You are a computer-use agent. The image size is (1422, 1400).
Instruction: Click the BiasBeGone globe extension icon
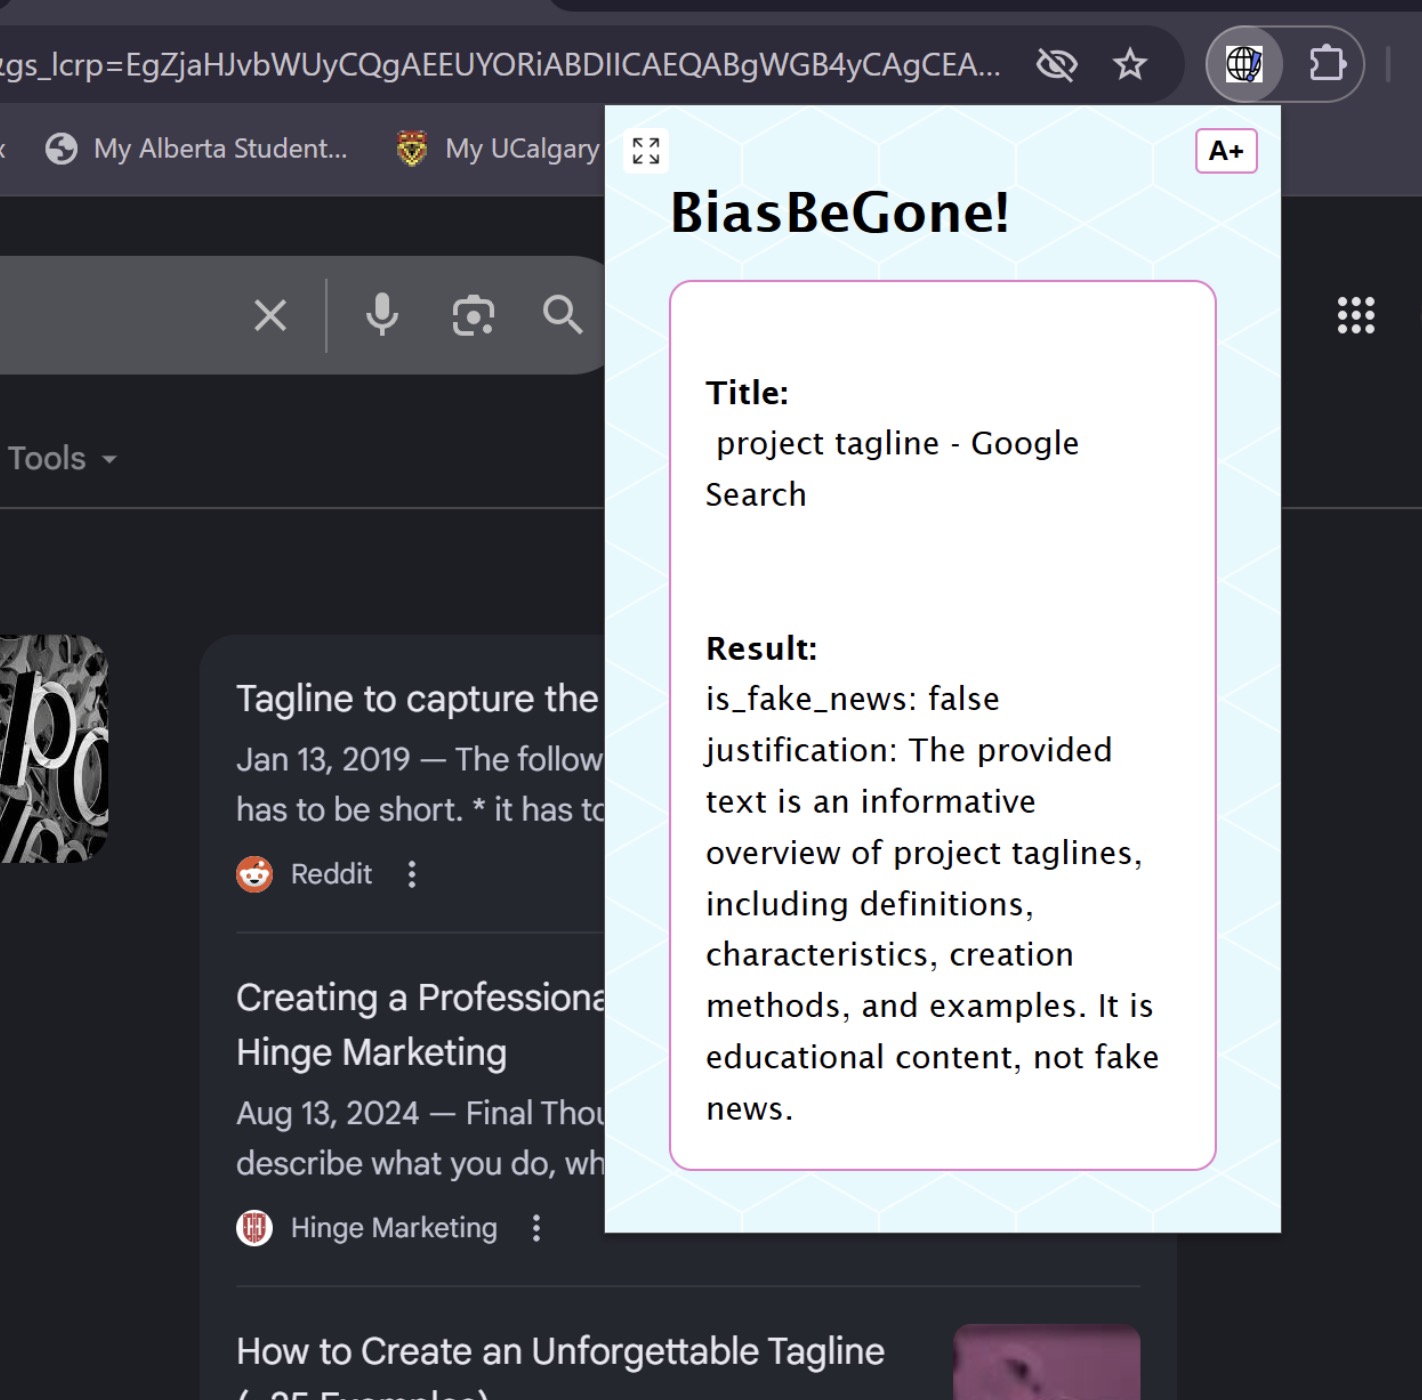pyautogui.click(x=1244, y=65)
